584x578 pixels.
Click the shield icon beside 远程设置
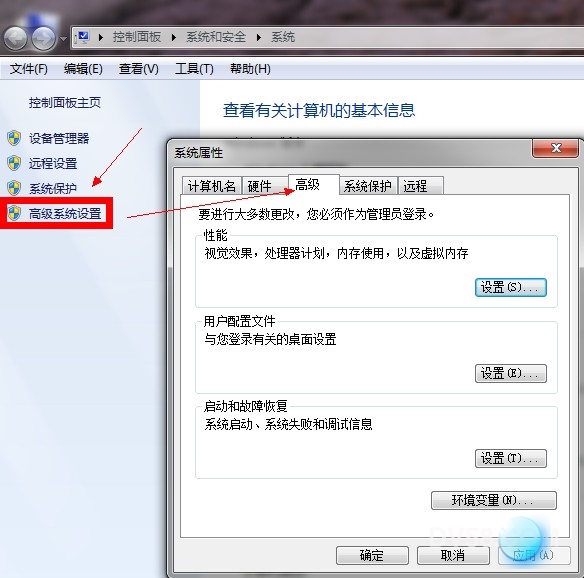(x=14, y=163)
